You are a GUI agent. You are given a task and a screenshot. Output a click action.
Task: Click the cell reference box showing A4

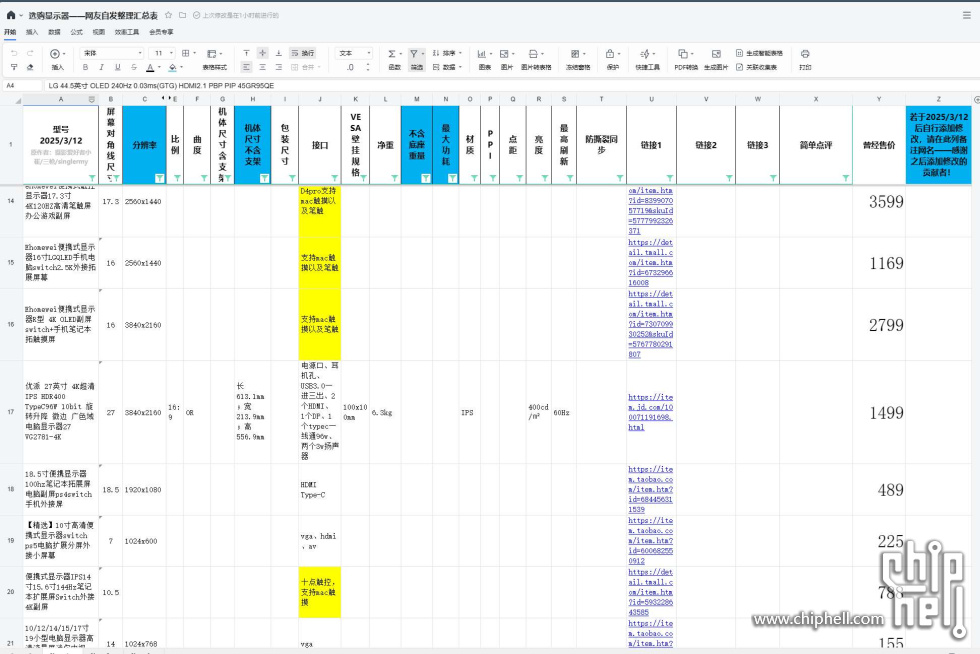coord(22,86)
